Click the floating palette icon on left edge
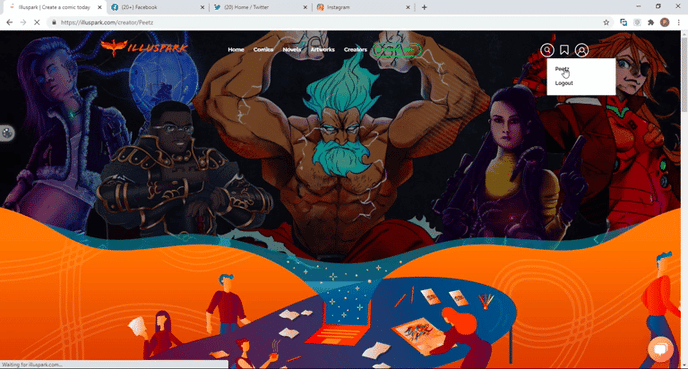Image resolution: width=688 pixels, height=369 pixels. (7, 133)
